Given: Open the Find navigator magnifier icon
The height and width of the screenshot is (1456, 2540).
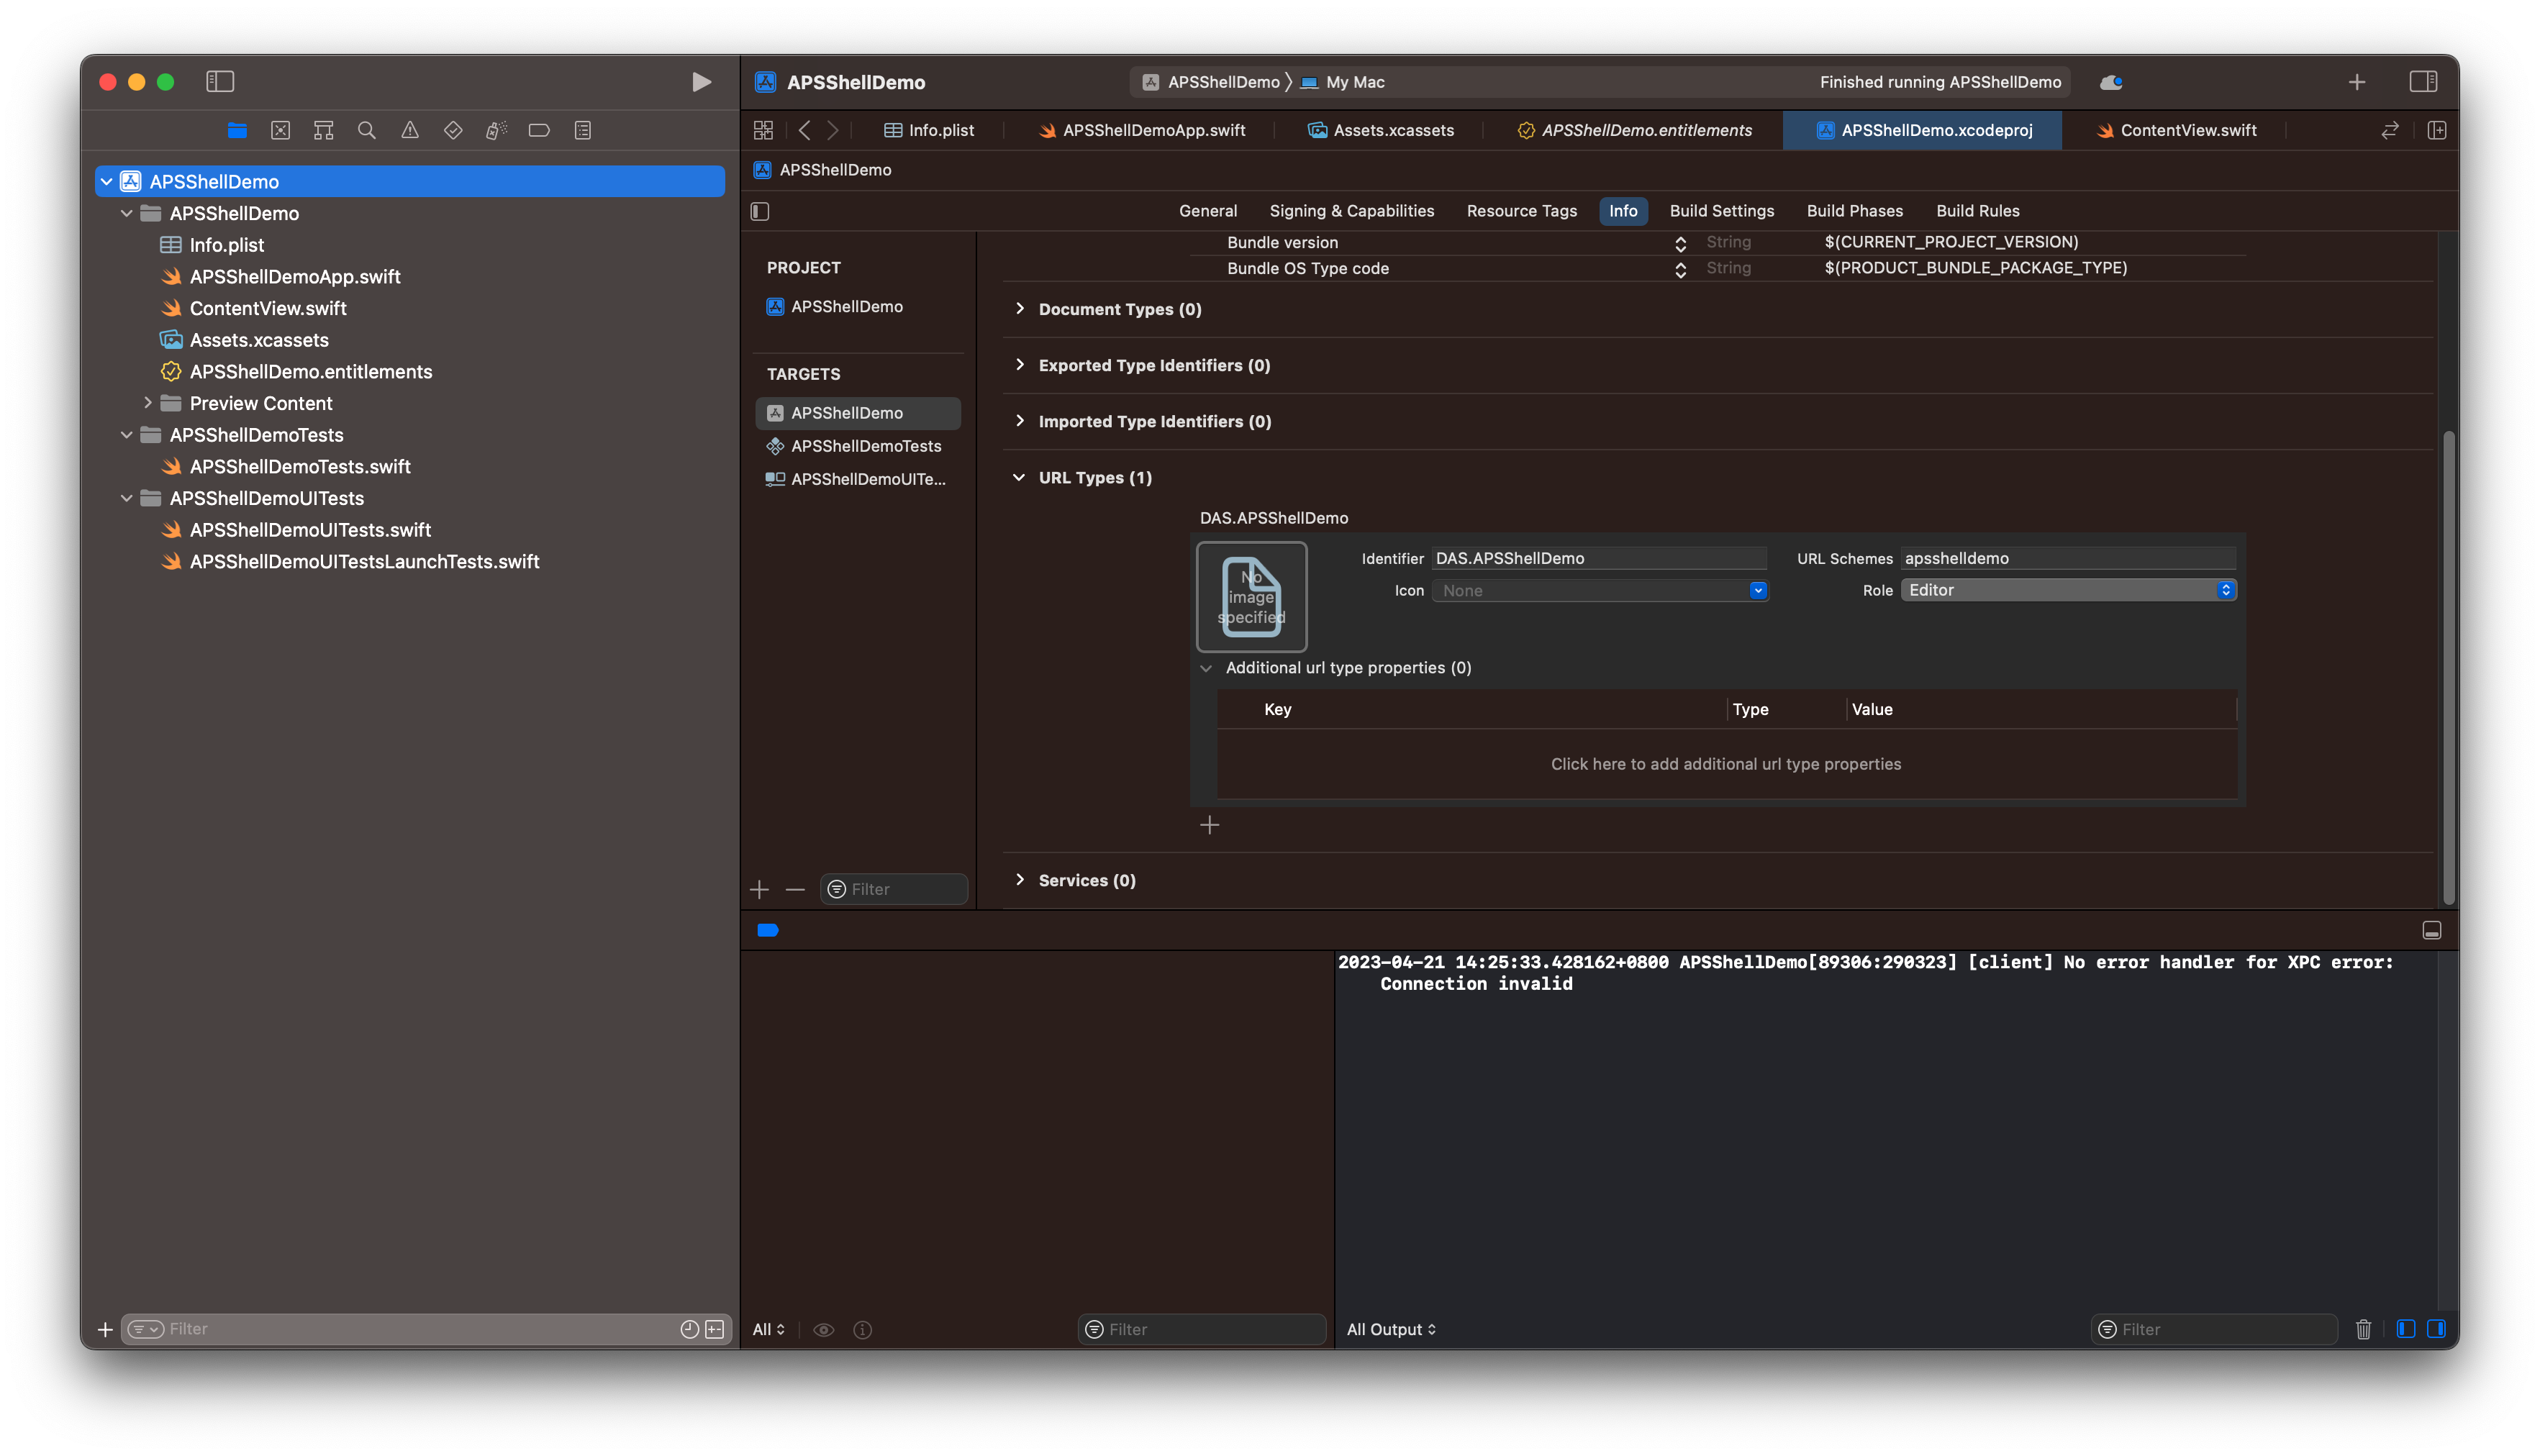Looking at the screenshot, I should [366, 130].
